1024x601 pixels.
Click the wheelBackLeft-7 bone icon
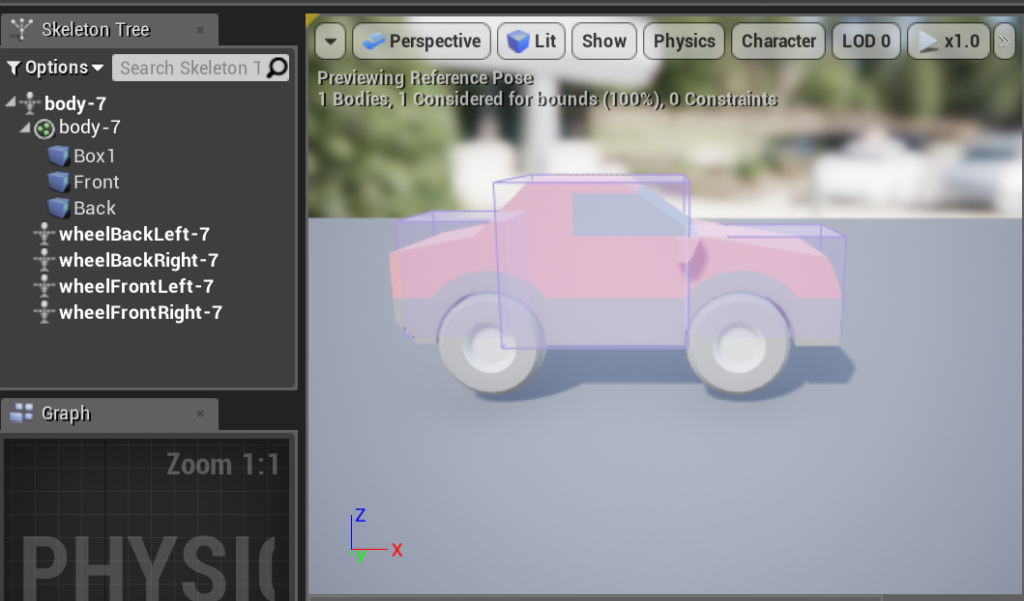[43, 234]
